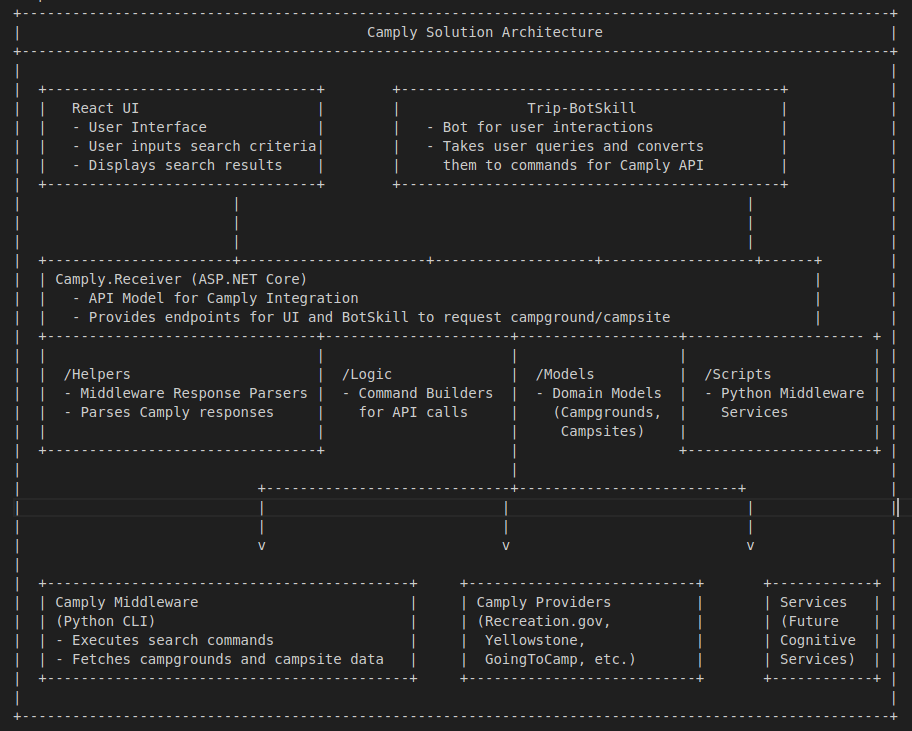Screen dimensions: 912x731
Task: Click the 'Camply Middleware' heading
Action: click(127, 602)
